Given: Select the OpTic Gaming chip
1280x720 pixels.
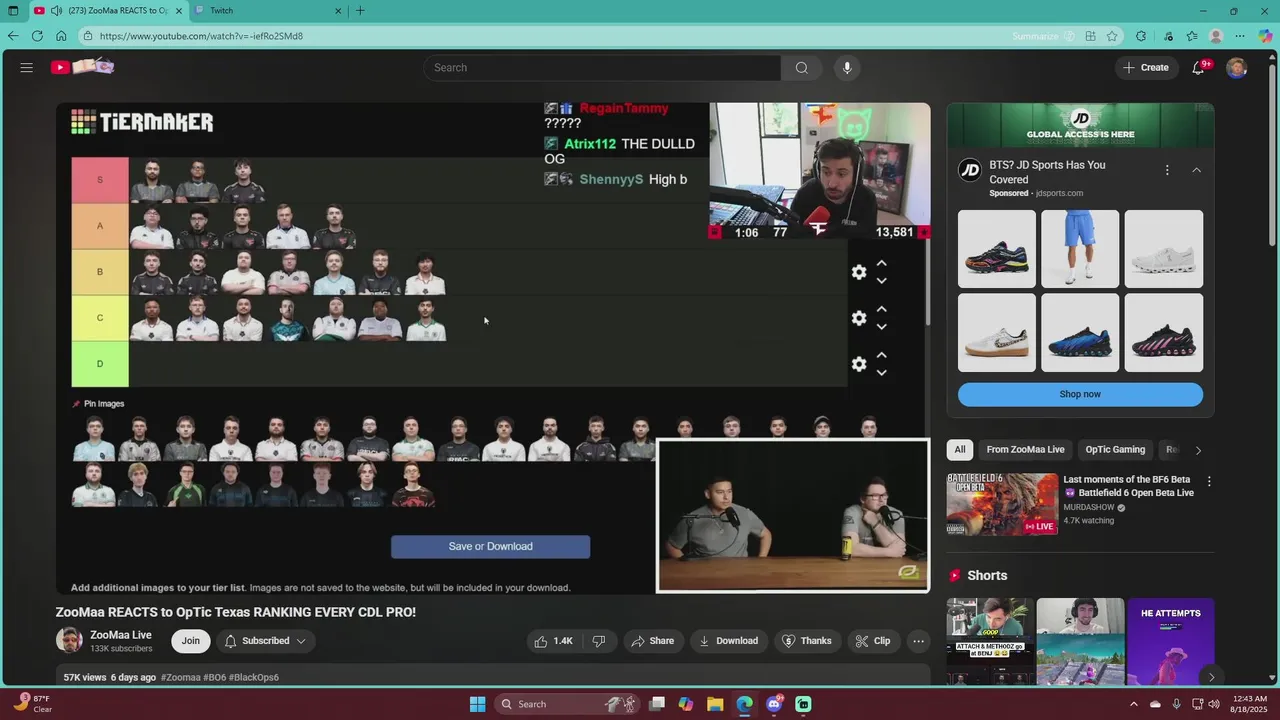Looking at the screenshot, I should point(1115,450).
